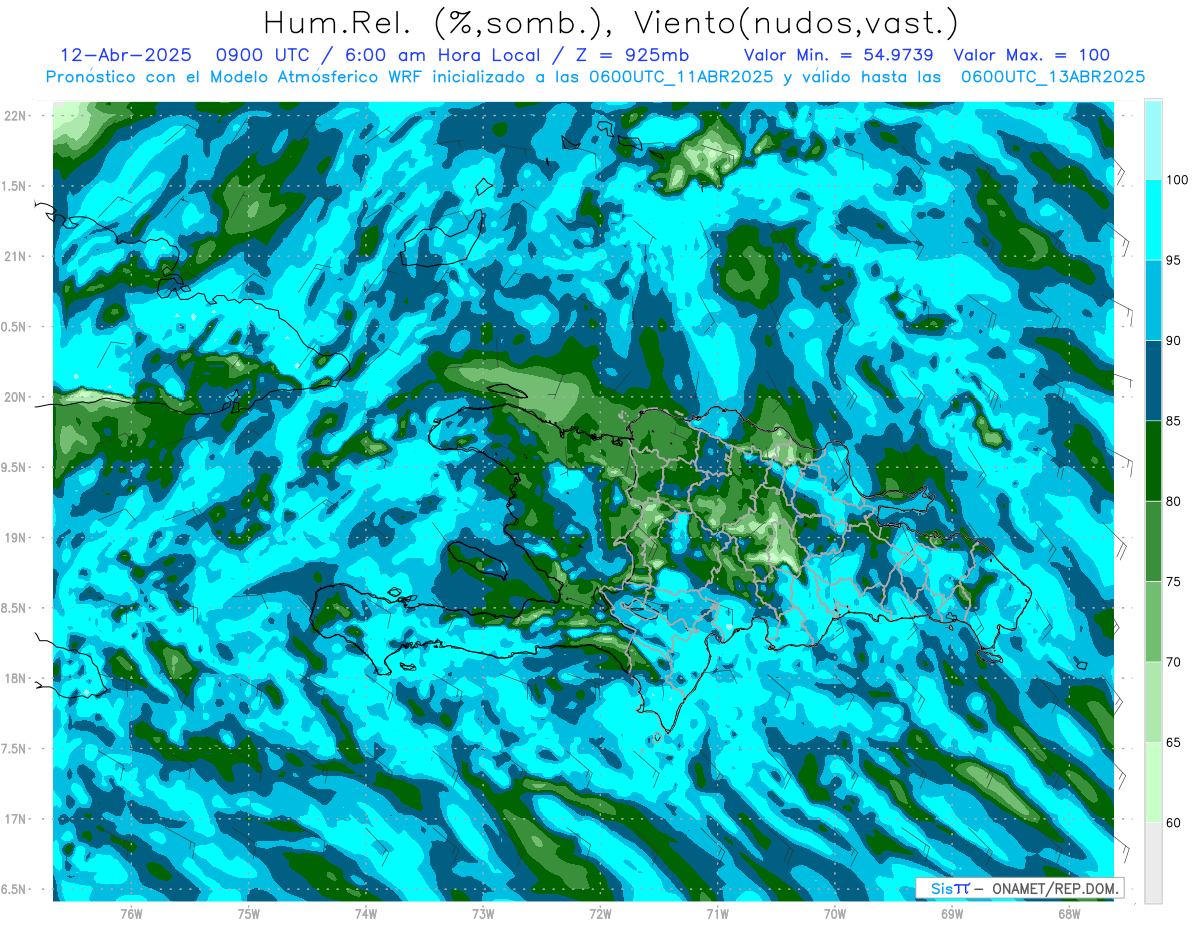Click the '8.5N' latitude axis label
This screenshot has width=1200, height=927.
click(14, 608)
